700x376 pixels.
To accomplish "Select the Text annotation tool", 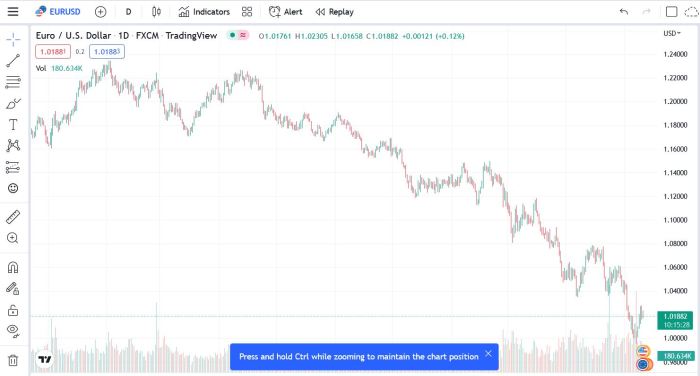I will pyautogui.click(x=13, y=125).
